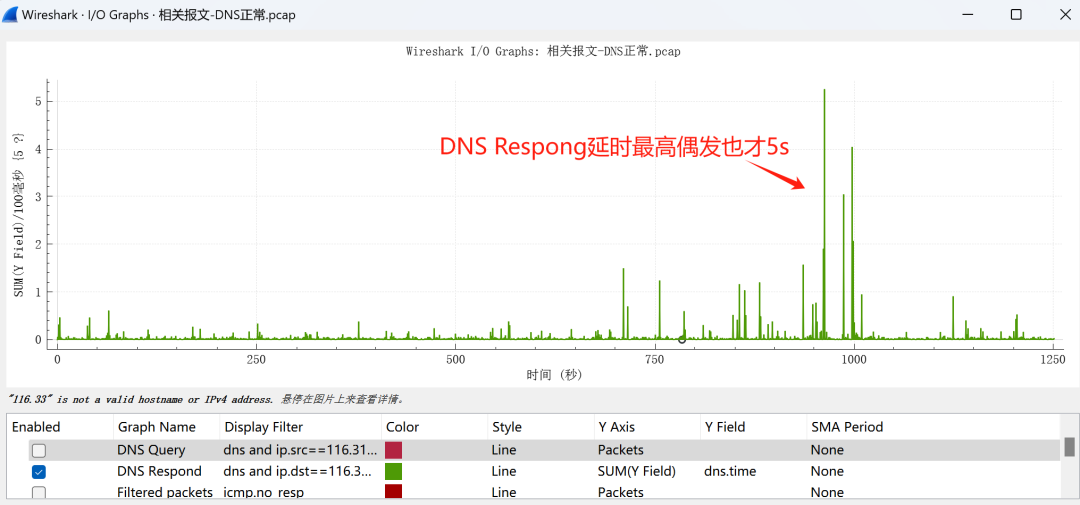Click the graph list vertical scrollbar thumb
Viewport: 1080px width, 505px height.
1069,446
